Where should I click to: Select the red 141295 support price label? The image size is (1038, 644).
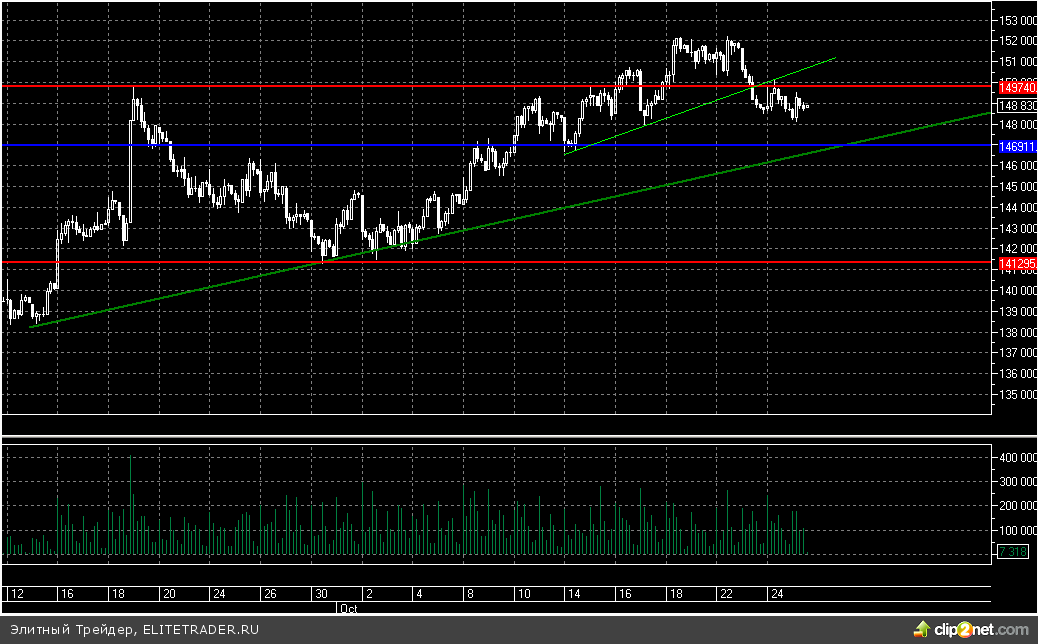tap(1017, 263)
